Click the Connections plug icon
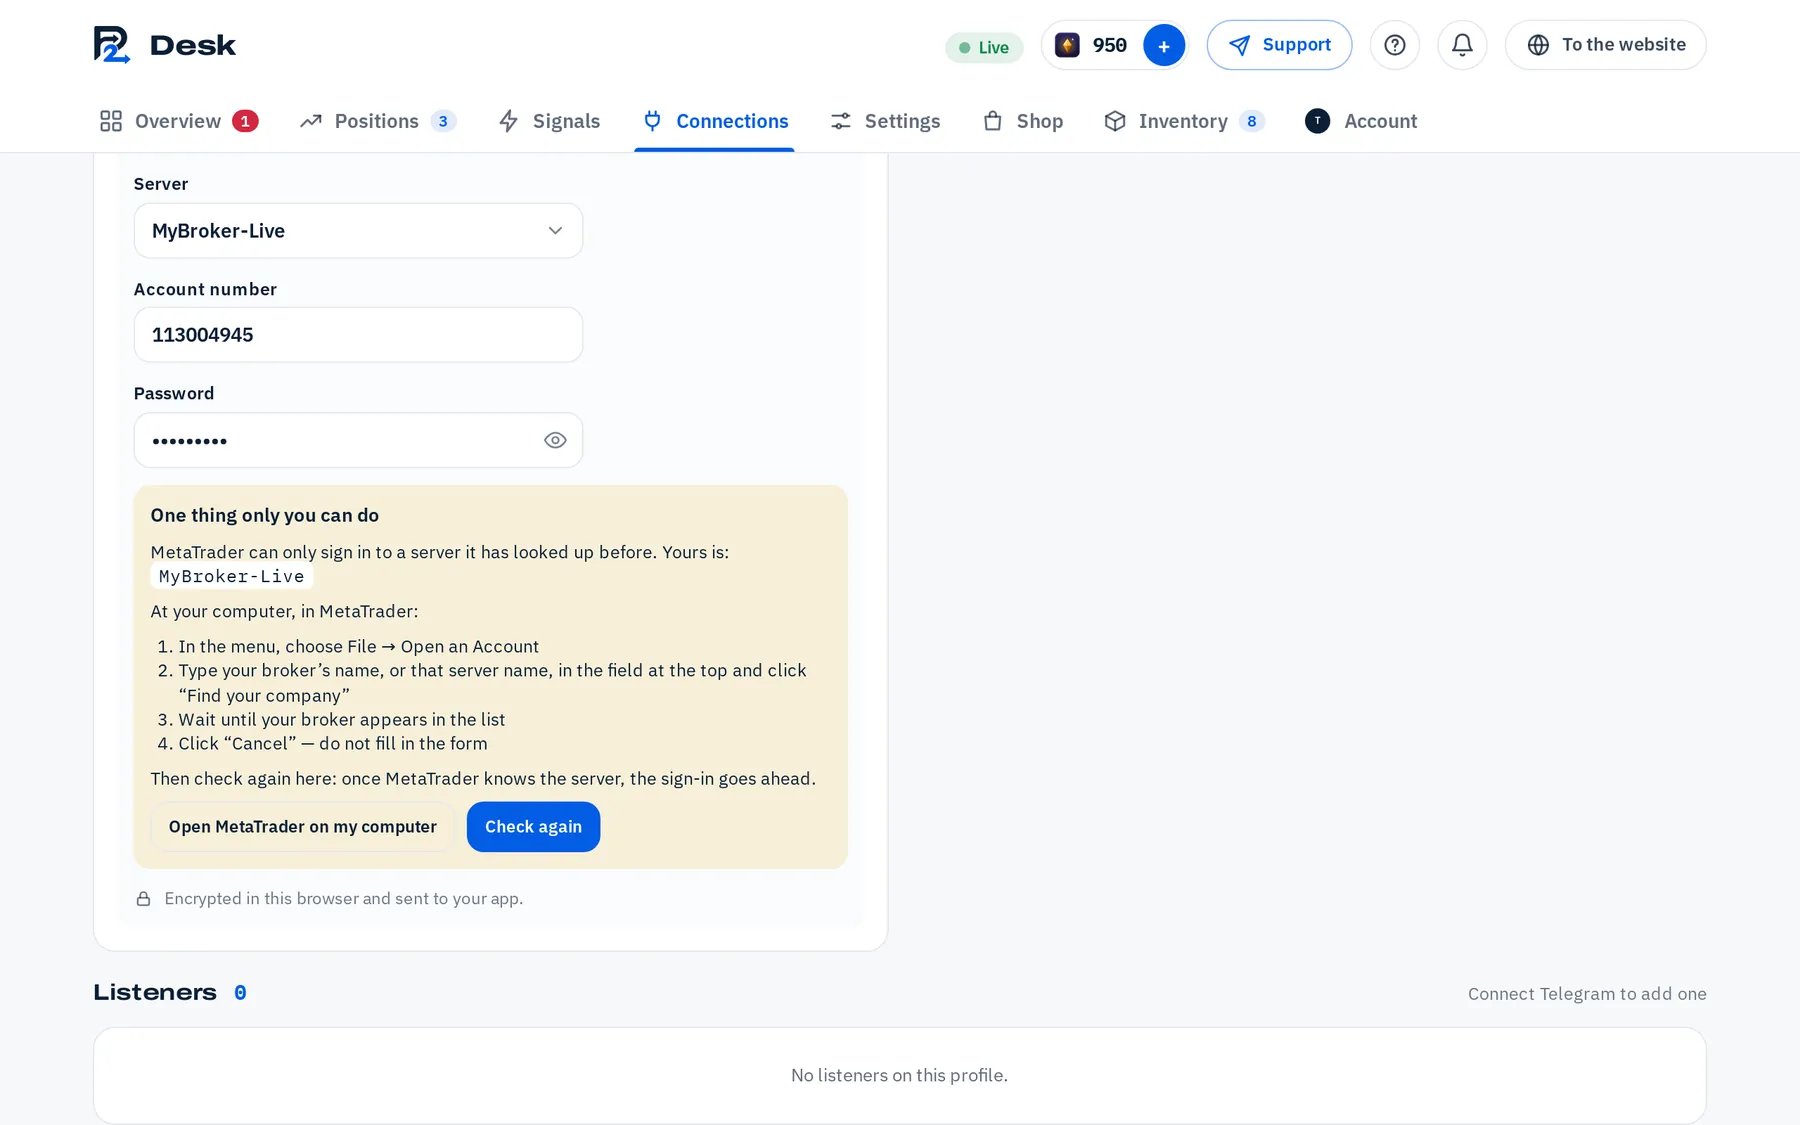Viewport: 1800px width, 1125px height. tap(652, 121)
